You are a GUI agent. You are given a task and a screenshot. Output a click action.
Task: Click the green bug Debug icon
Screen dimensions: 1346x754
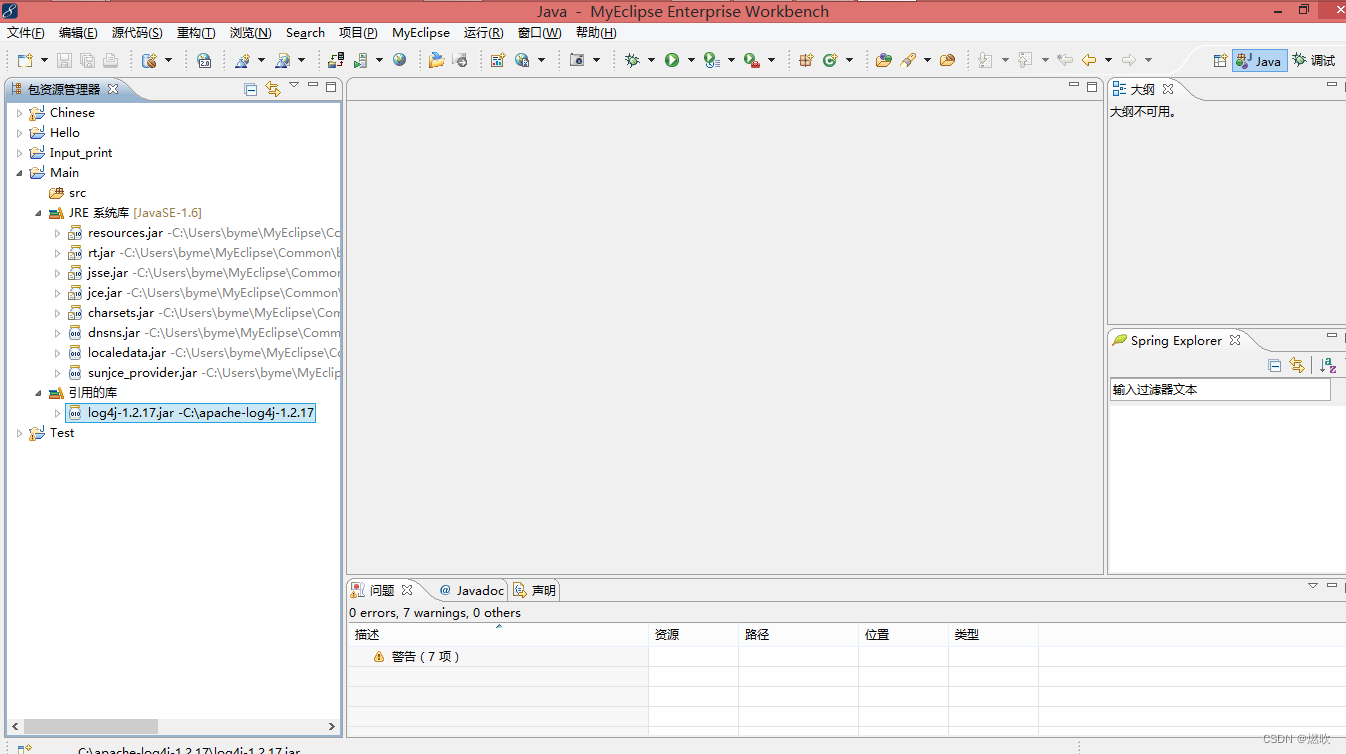(632, 60)
